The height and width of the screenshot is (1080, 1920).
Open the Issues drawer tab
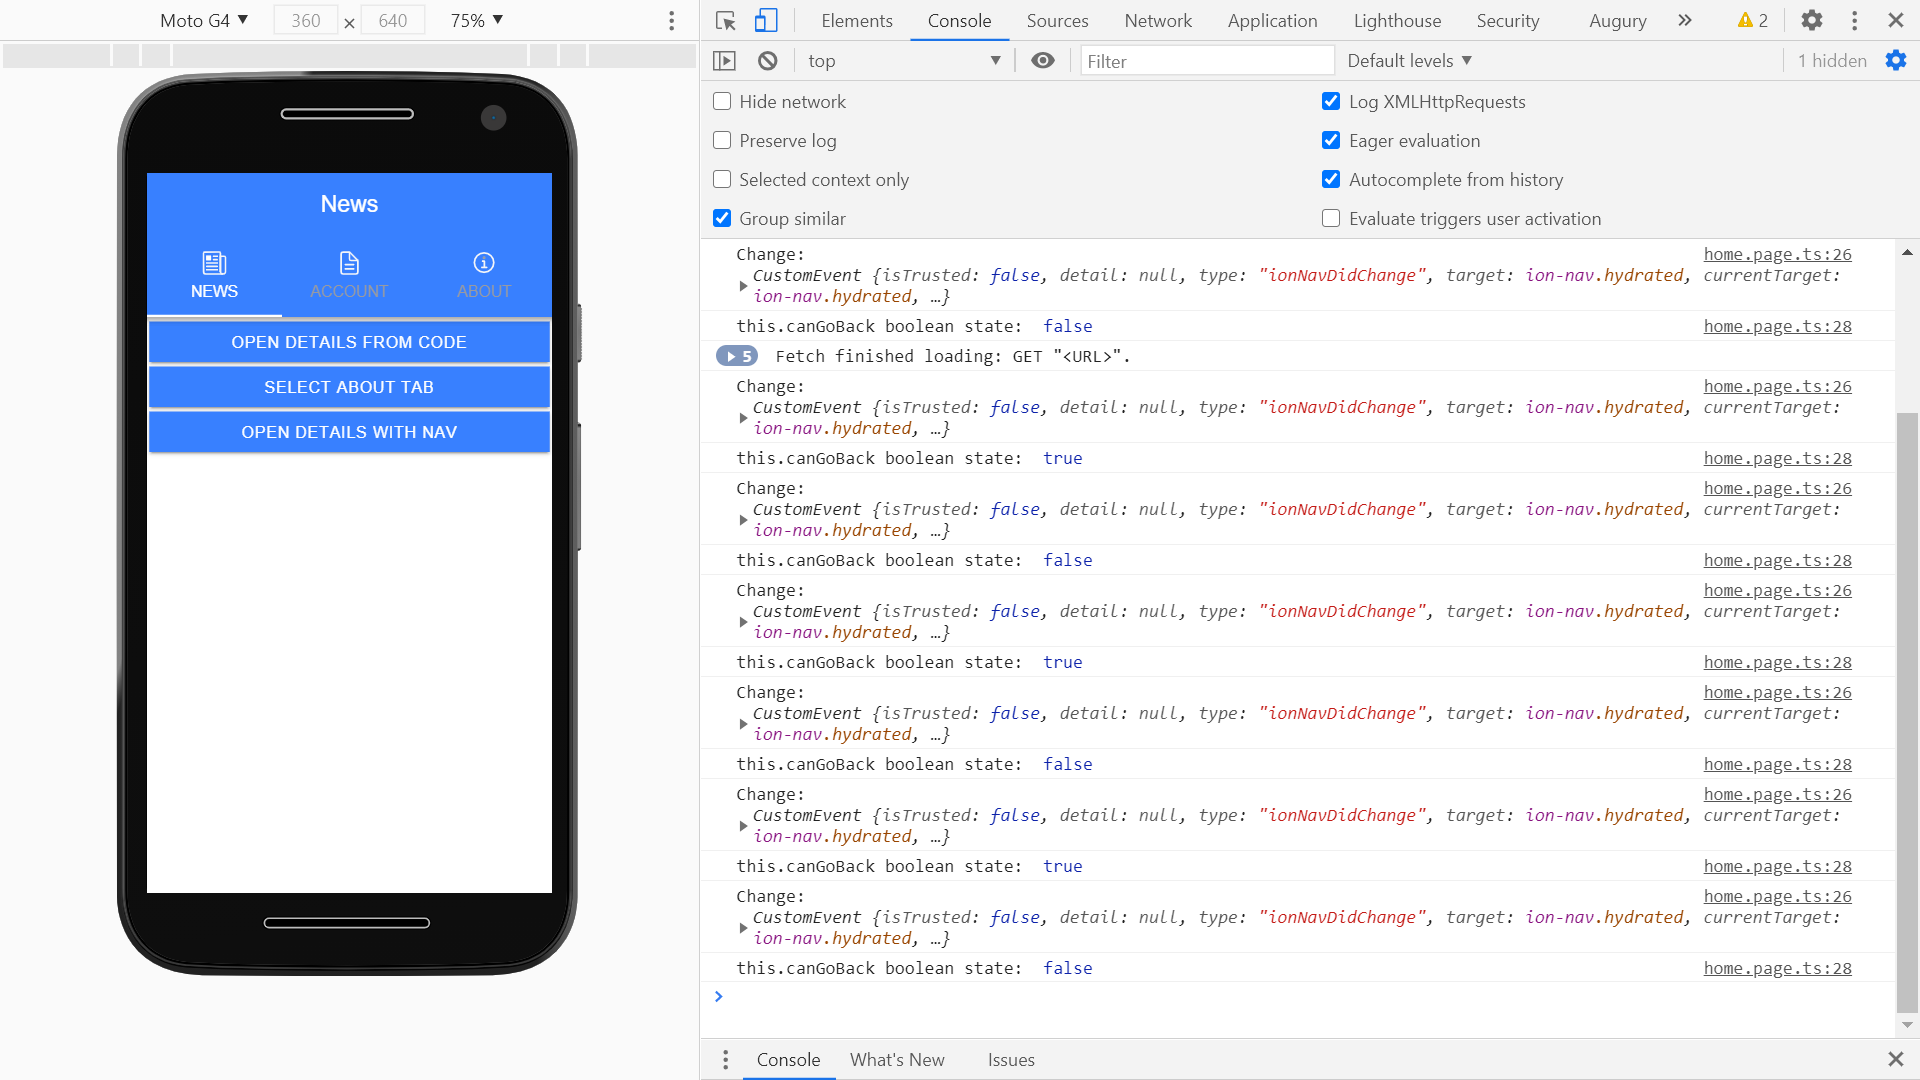coord(1010,1059)
